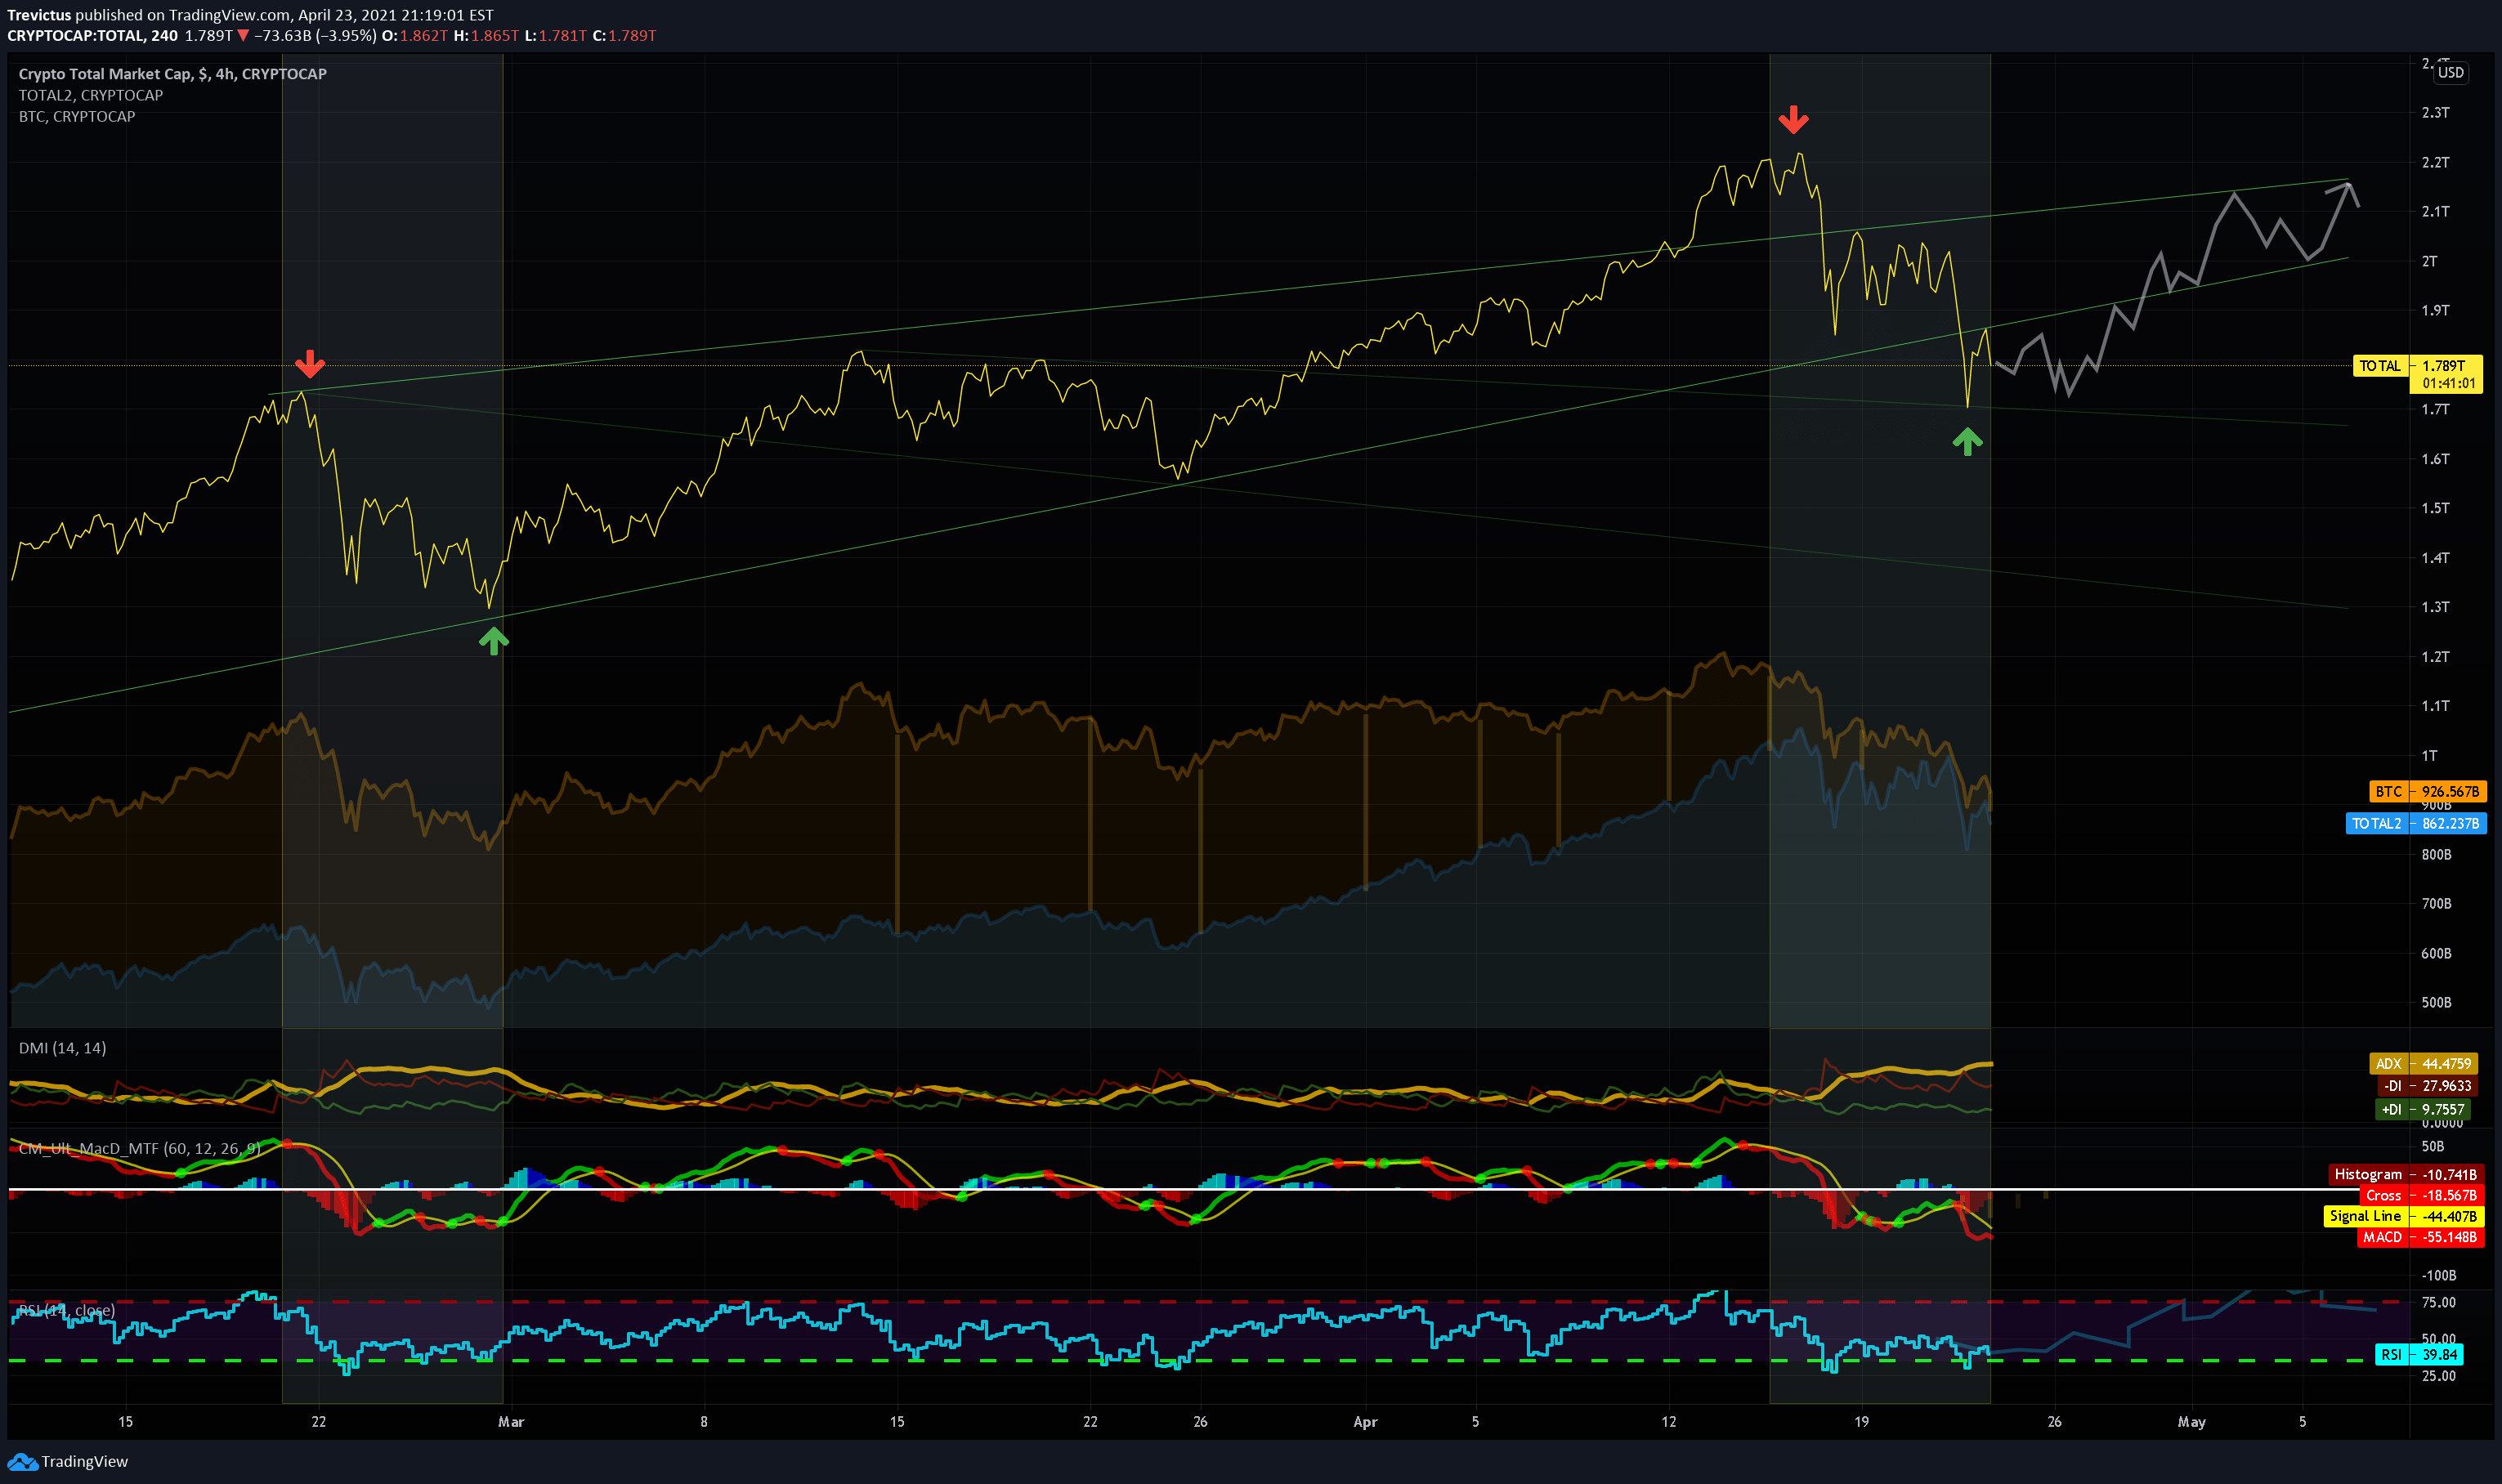Click the RSI (14, close) indicator title
2502x1484 pixels.
66,1310
